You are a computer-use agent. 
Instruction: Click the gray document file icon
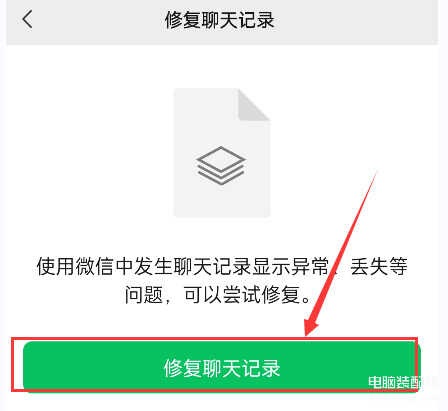click(222, 153)
